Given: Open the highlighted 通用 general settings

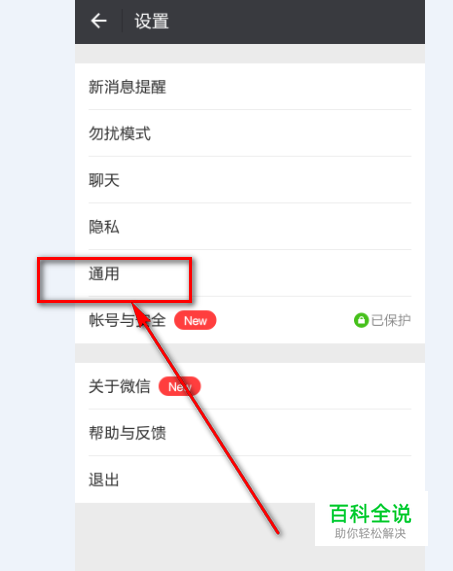Looking at the screenshot, I should tap(250, 273).
